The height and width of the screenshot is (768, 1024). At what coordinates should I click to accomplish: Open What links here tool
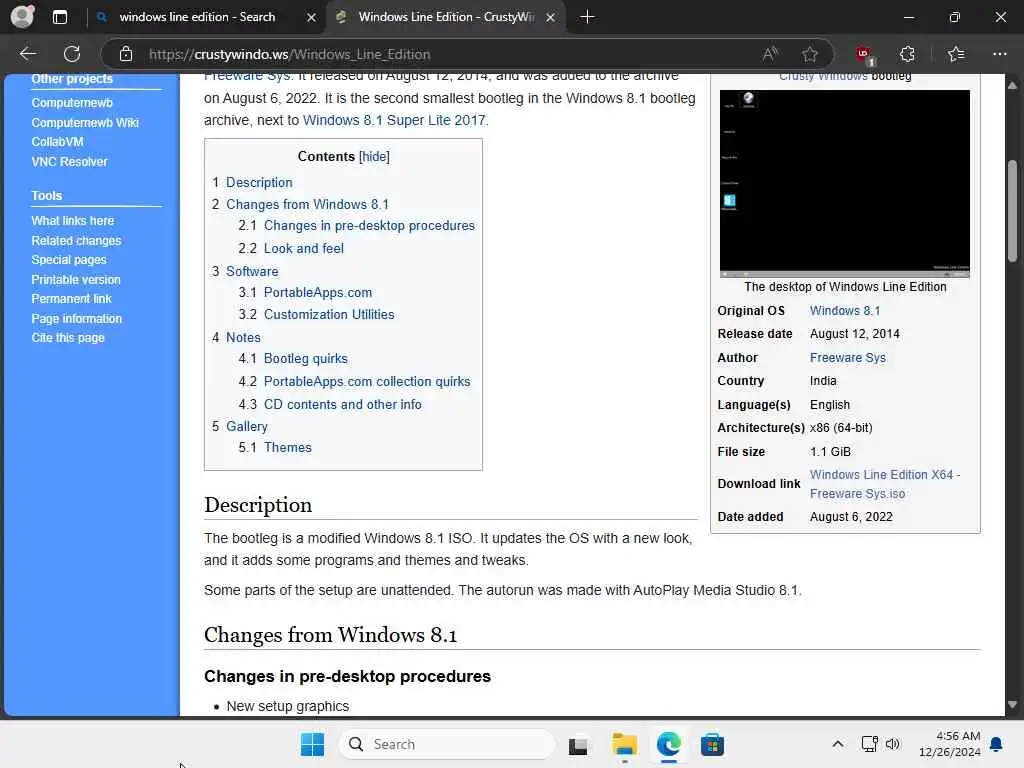(x=72, y=221)
